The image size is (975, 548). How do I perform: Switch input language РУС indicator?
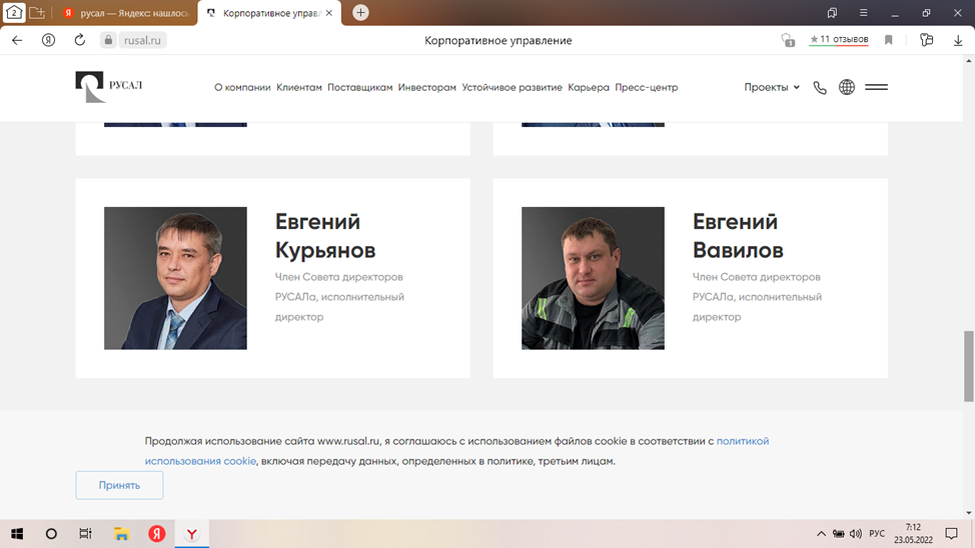(877, 534)
